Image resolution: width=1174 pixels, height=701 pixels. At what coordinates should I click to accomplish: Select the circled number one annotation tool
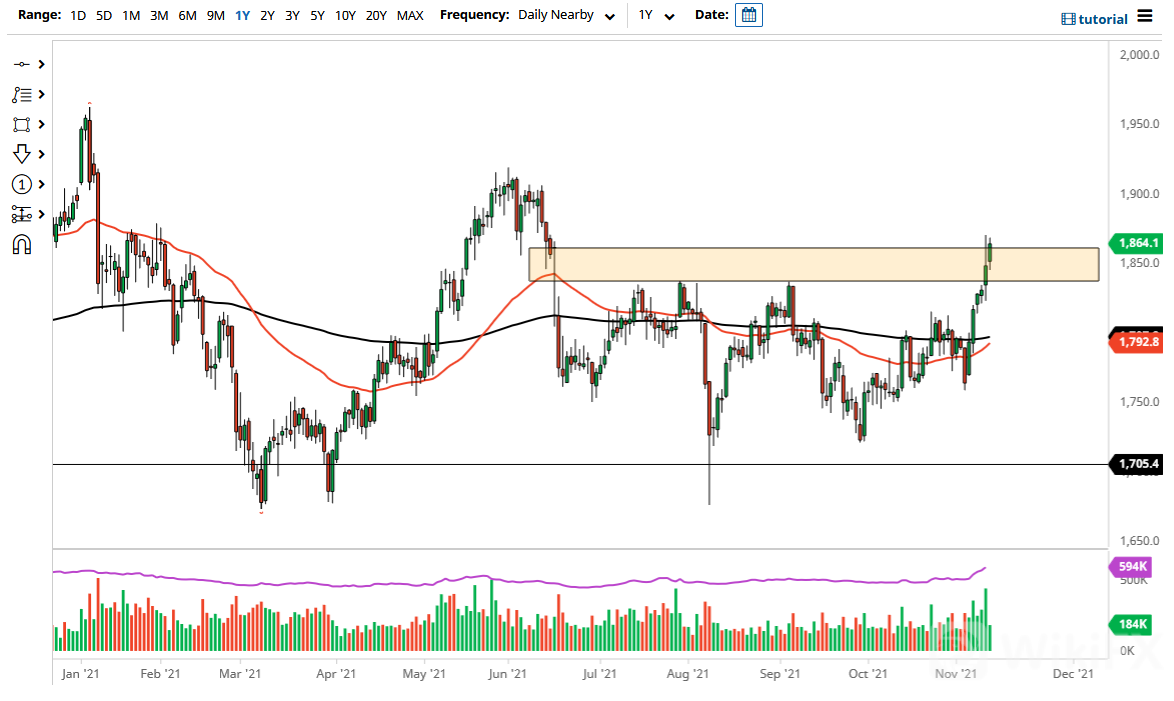tap(21, 184)
